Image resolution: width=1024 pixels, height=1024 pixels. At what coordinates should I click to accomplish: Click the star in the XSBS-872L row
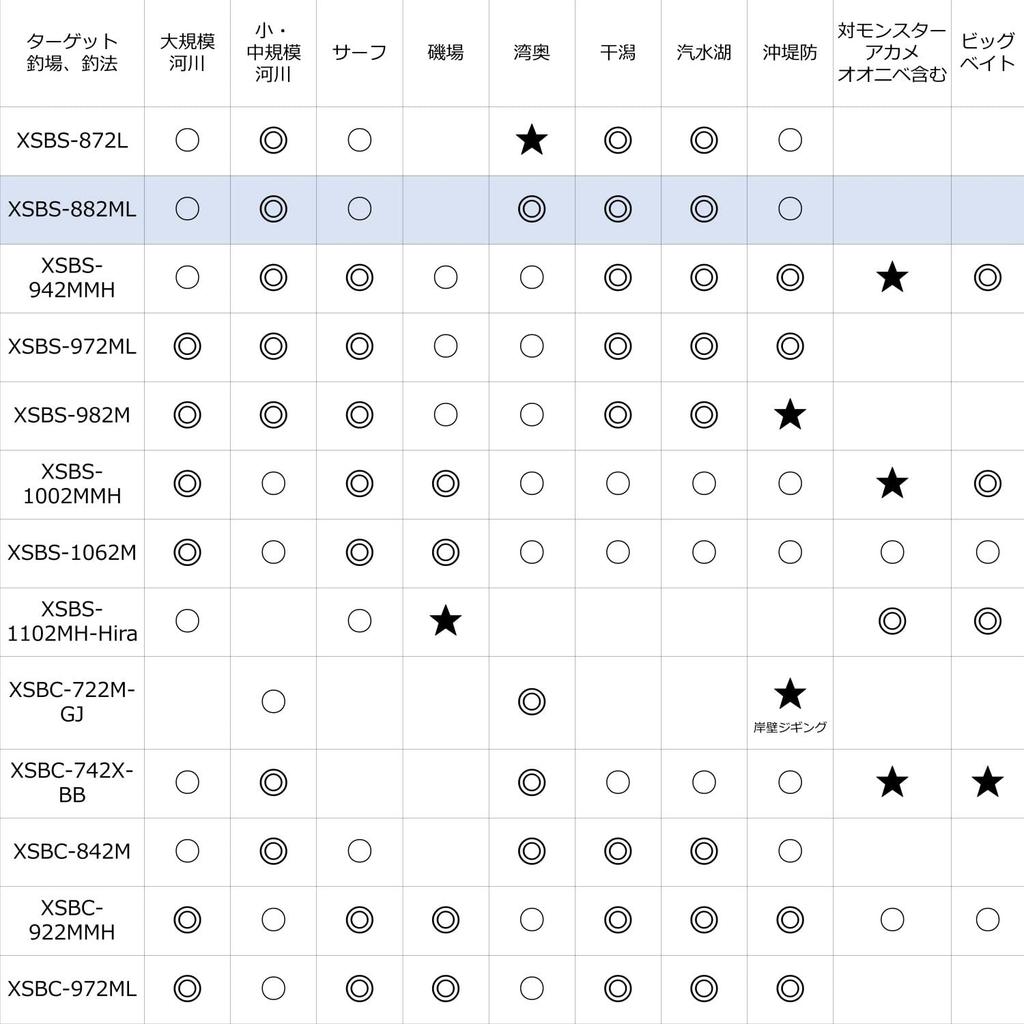click(x=532, y=140)
